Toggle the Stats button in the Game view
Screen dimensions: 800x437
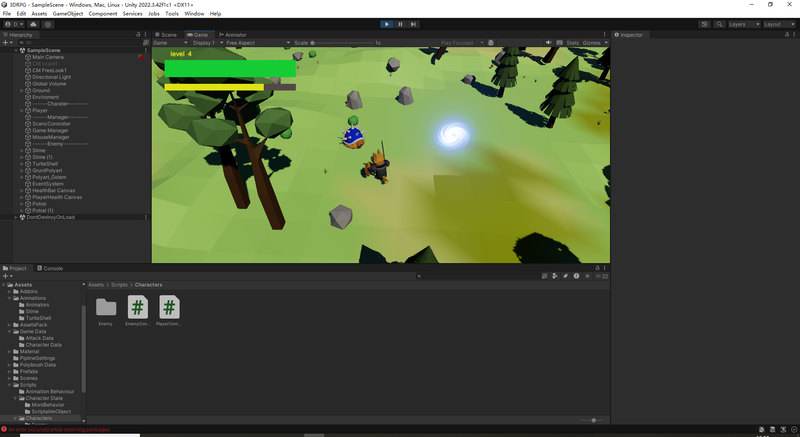tap(572, 43)
